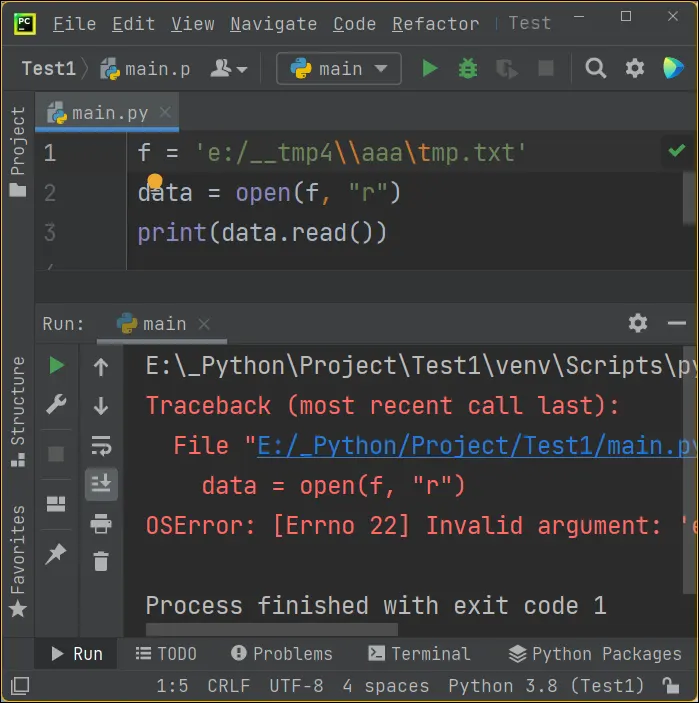Open the Refactor menu
699x703 pixels.
(435, 24)
